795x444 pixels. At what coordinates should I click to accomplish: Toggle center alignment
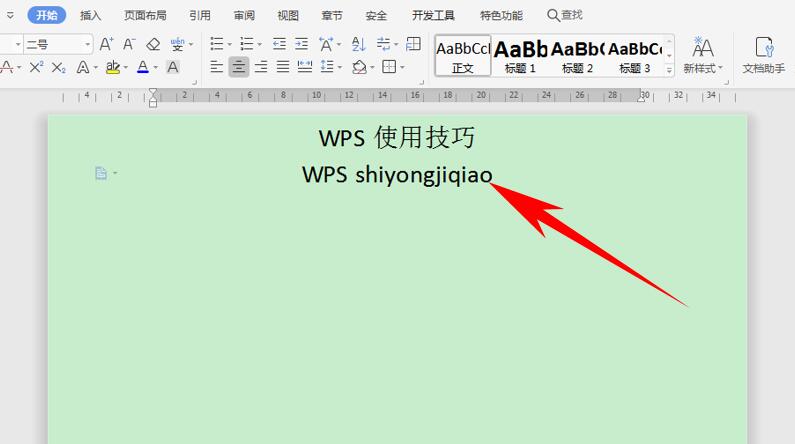[239, 67]
